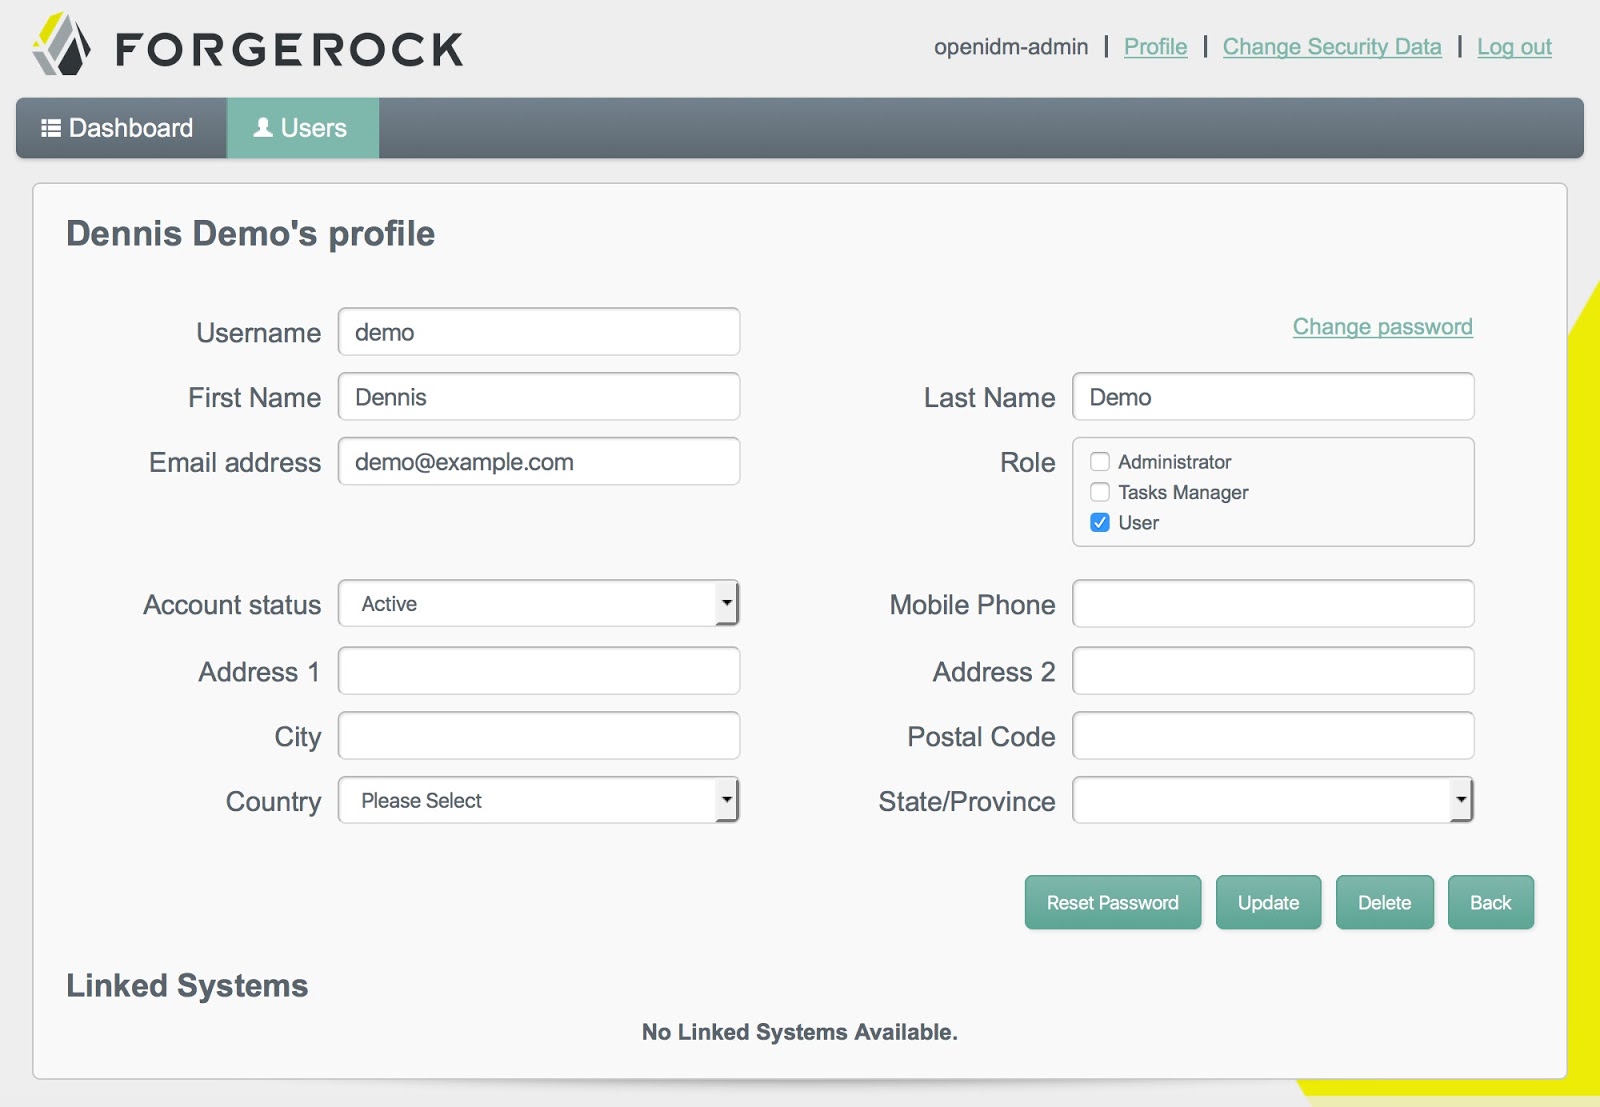Screen dimensions: 1600x1107
Task: Click the Reset Password button
Action: [1112, 902]
